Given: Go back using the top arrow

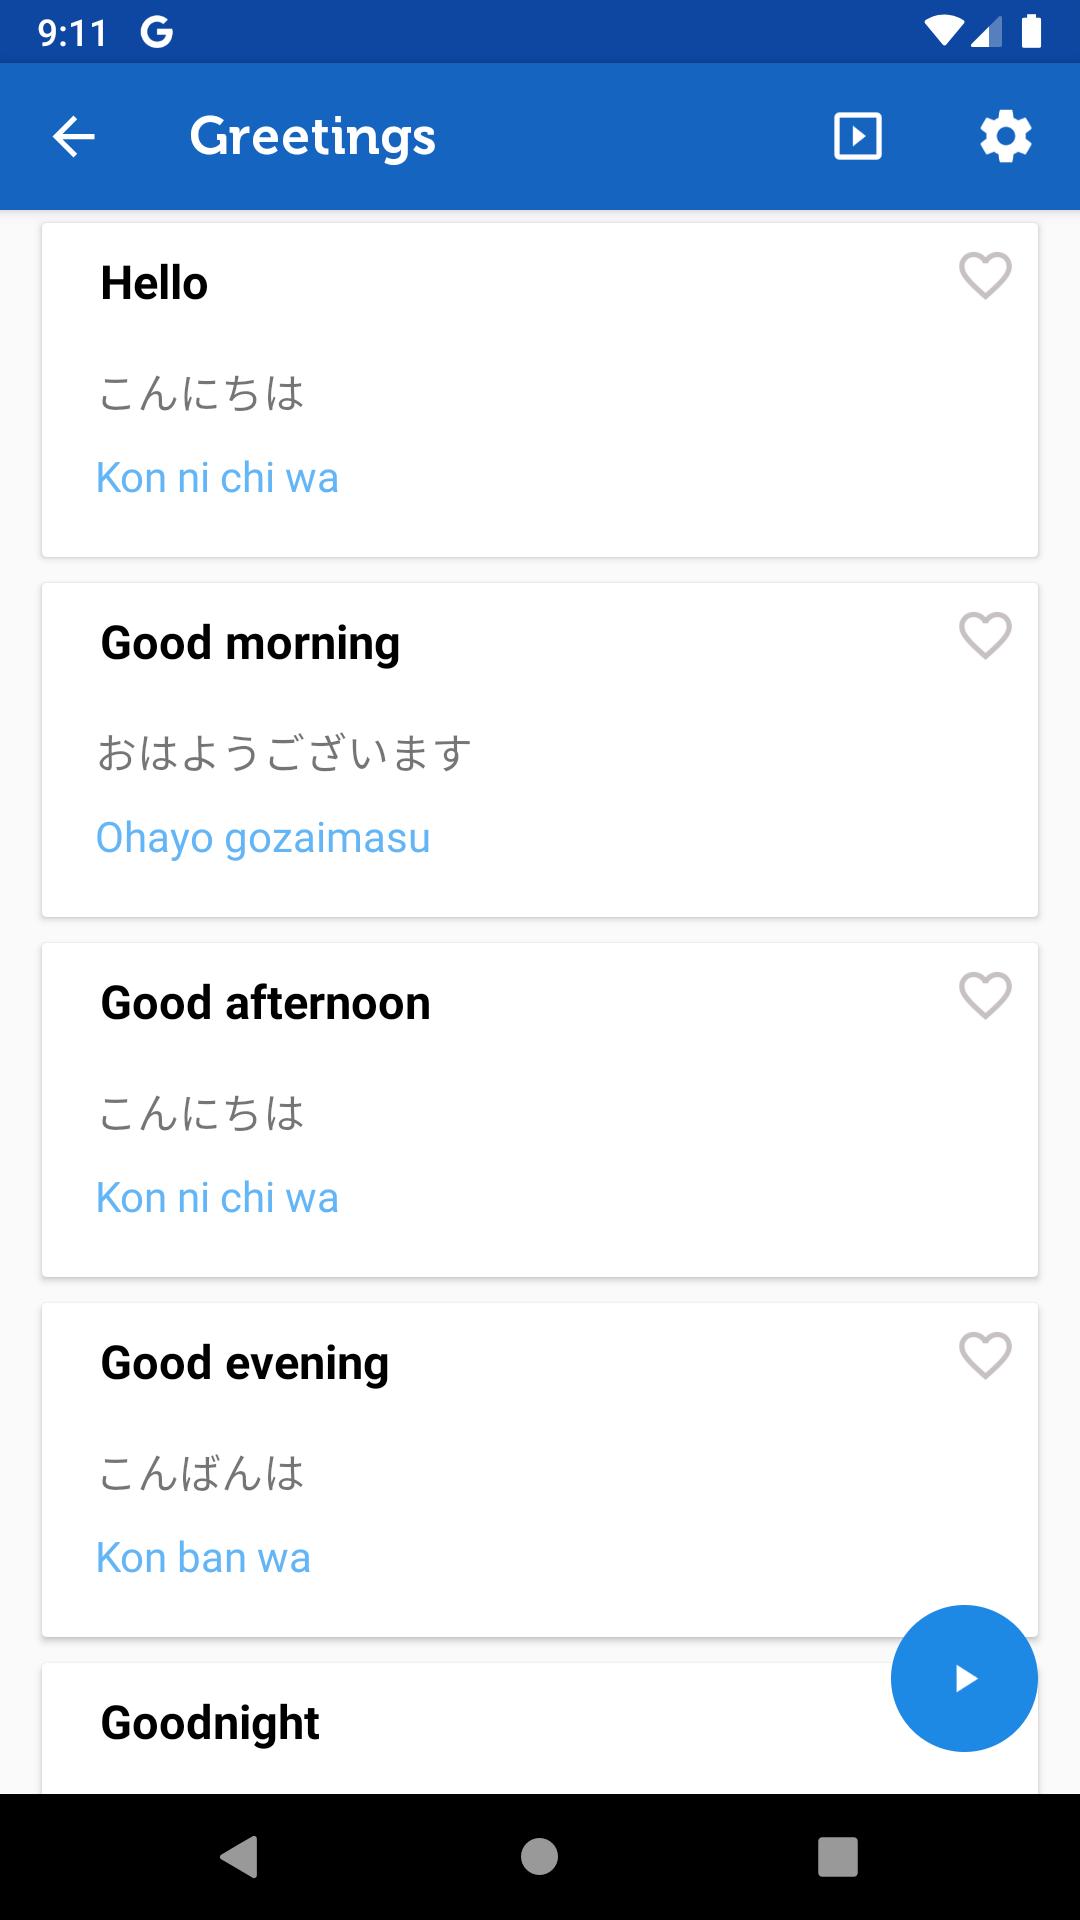Looking at the screenshot, I should (73, 137).
